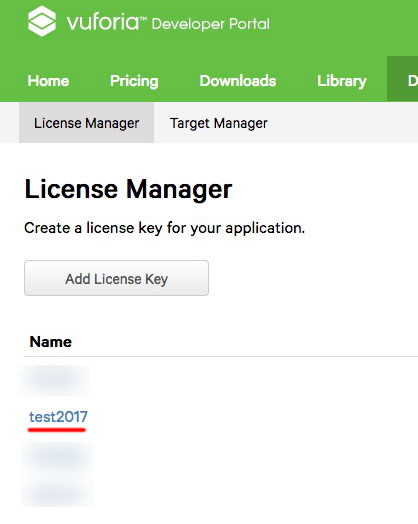The width and height of the screenshot is (418, 524).
Task: Click the red underline beneath test2017
Action: [x=57, y=430]
